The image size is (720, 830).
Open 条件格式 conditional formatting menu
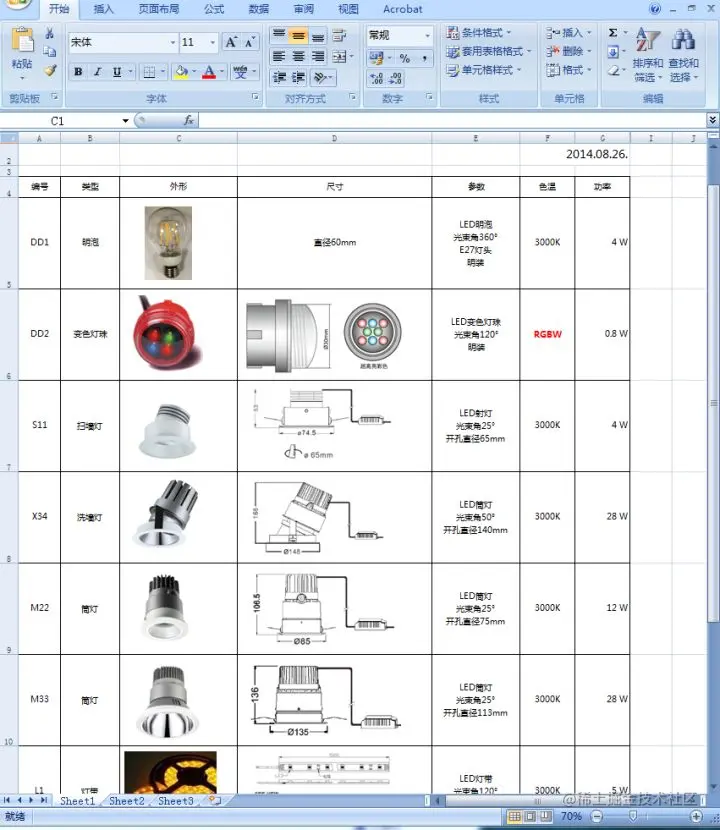click(478, 33)
